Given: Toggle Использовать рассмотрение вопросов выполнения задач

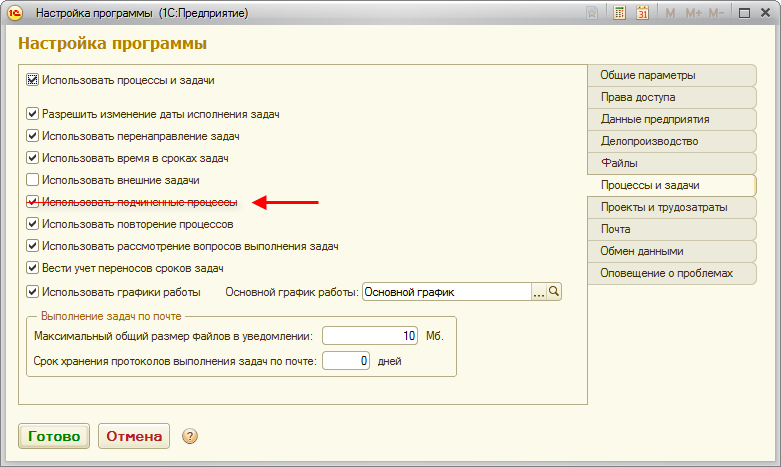Looking at the screenshot, I should [32, 245].
